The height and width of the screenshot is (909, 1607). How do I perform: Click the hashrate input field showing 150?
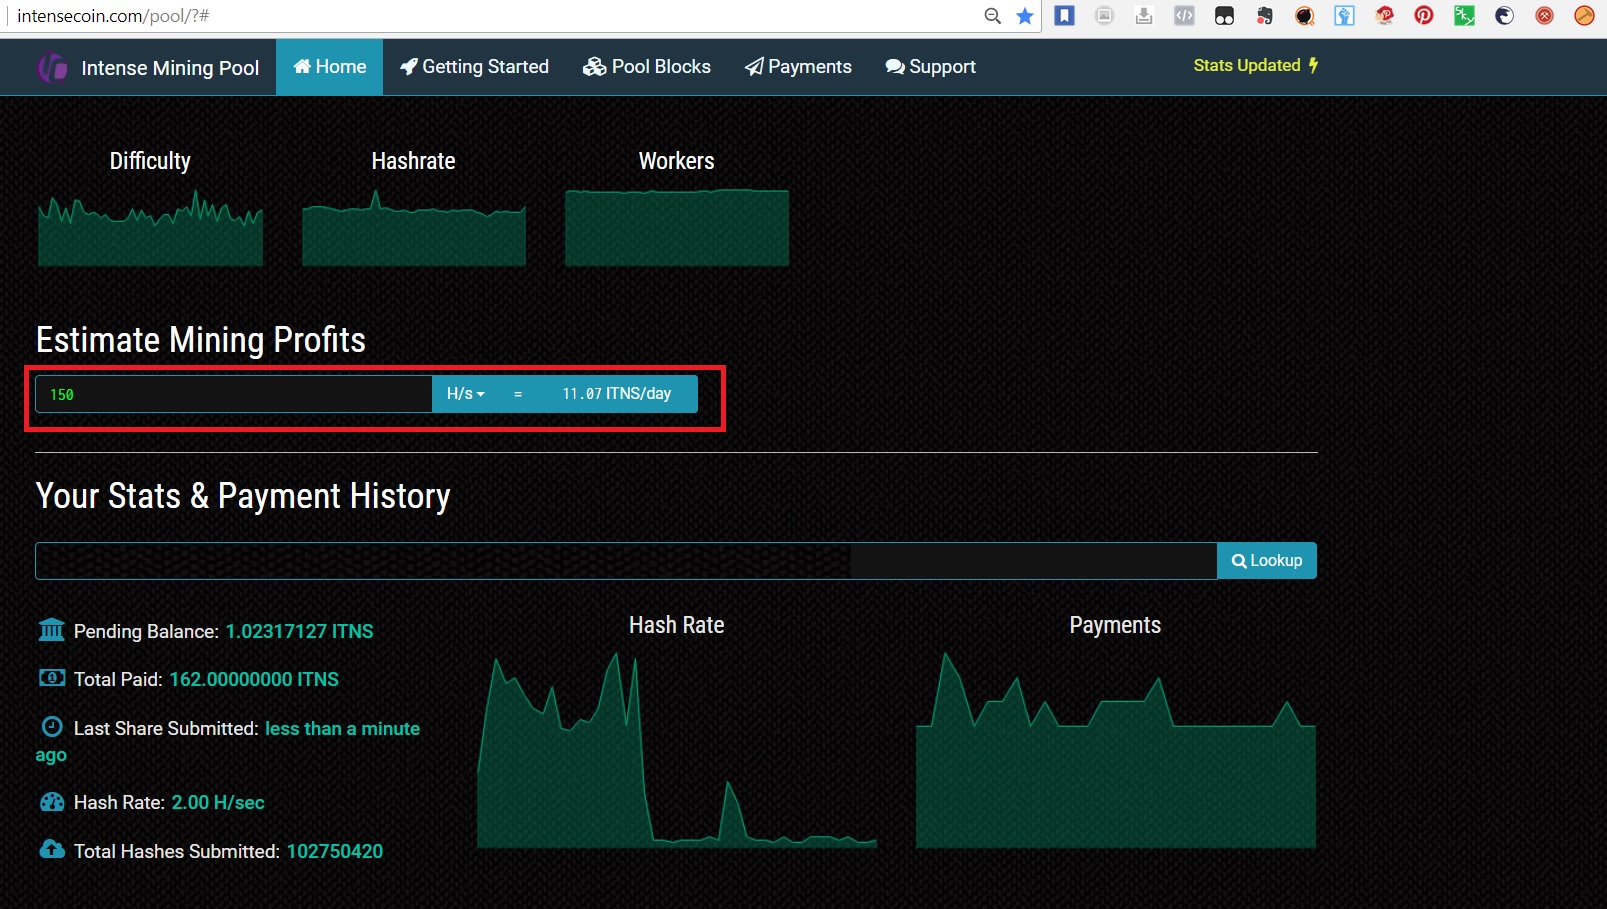[x=233, y=394]
